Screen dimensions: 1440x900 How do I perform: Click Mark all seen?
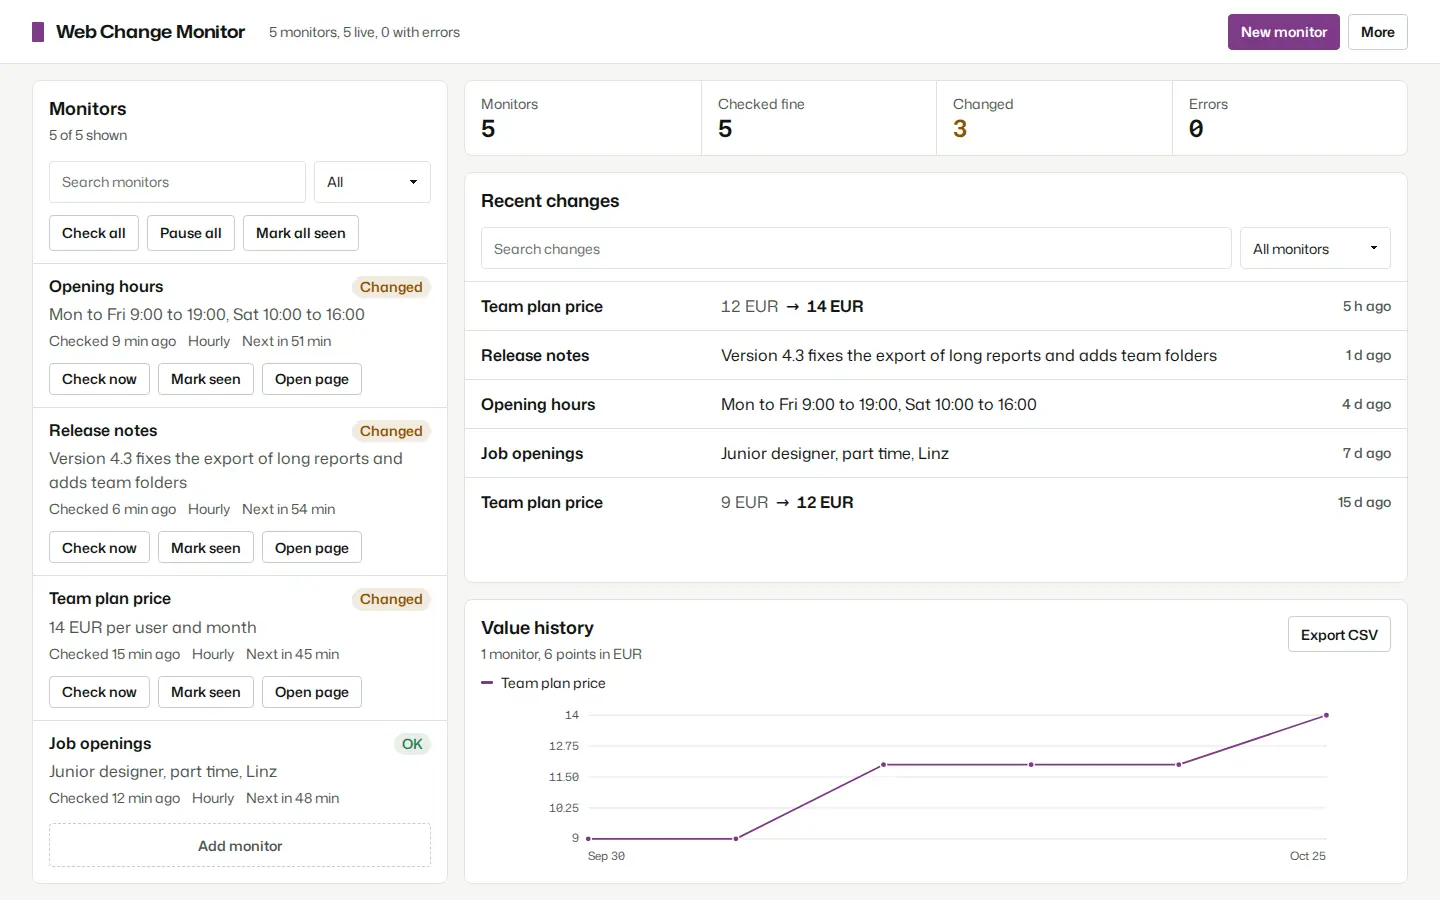301,233
